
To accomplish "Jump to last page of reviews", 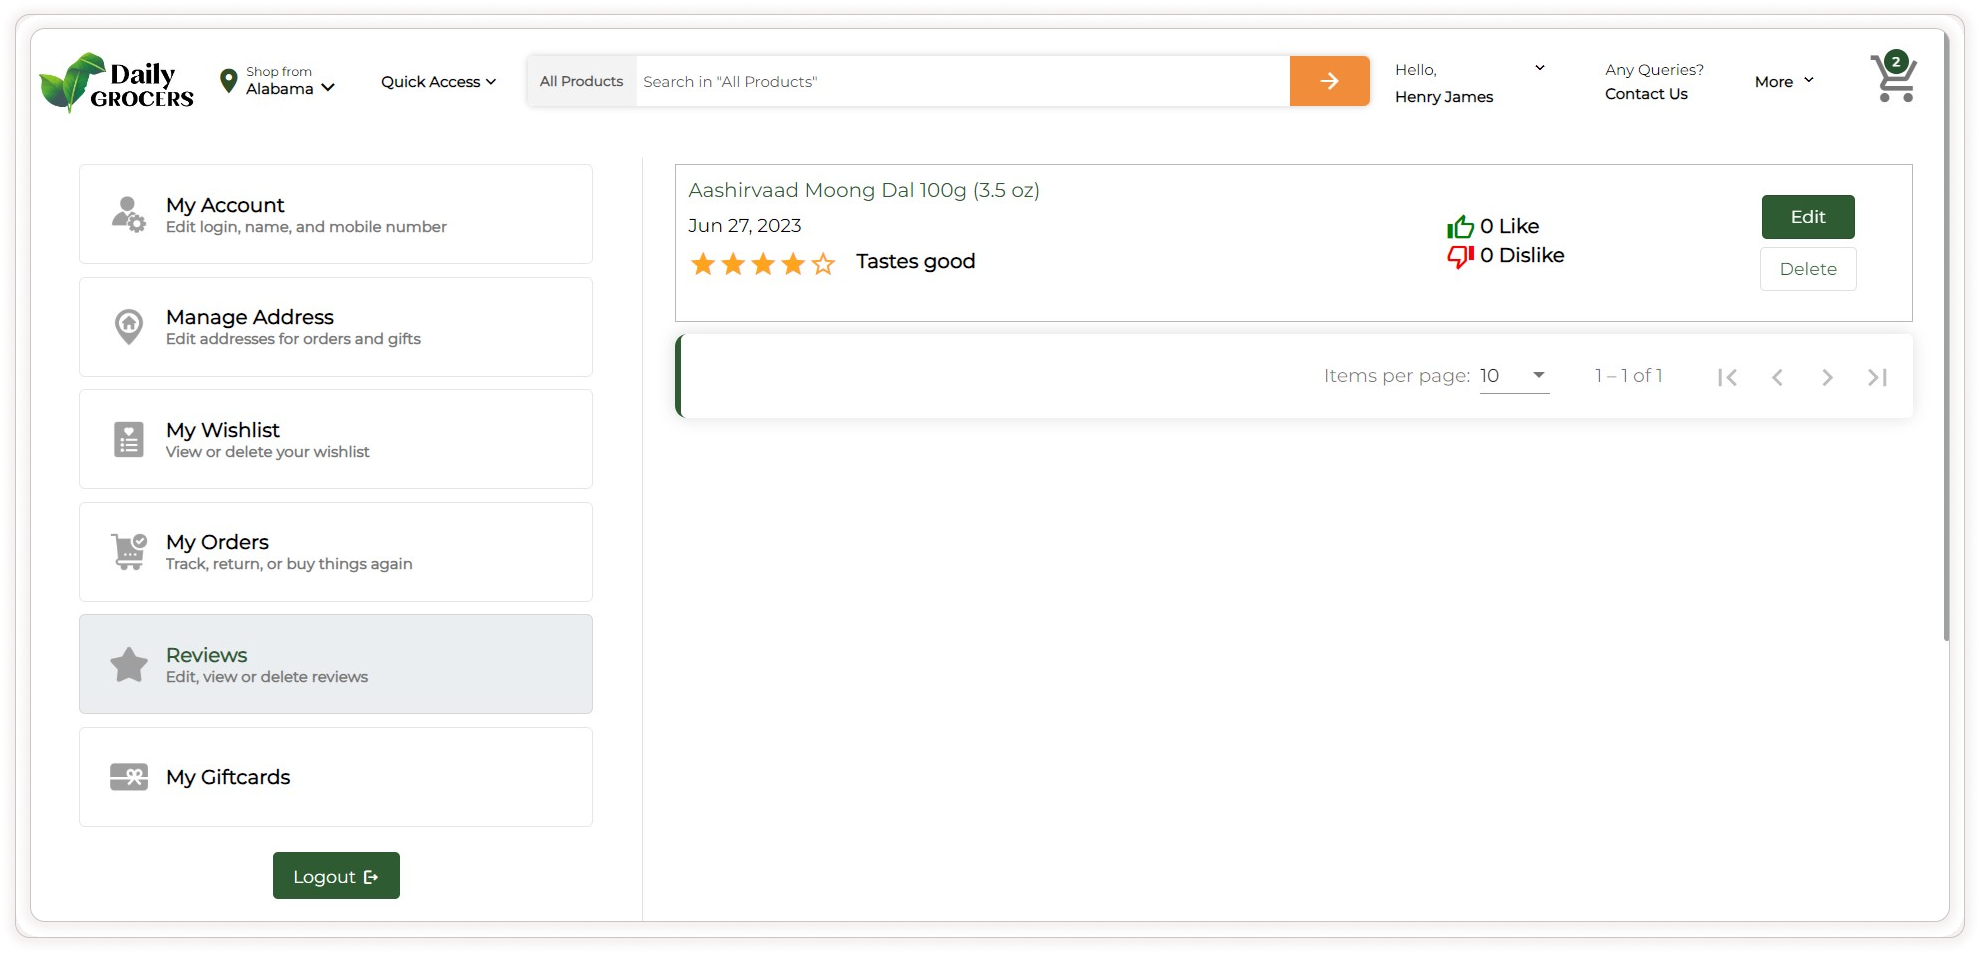I will click(x=1877, y=377).
